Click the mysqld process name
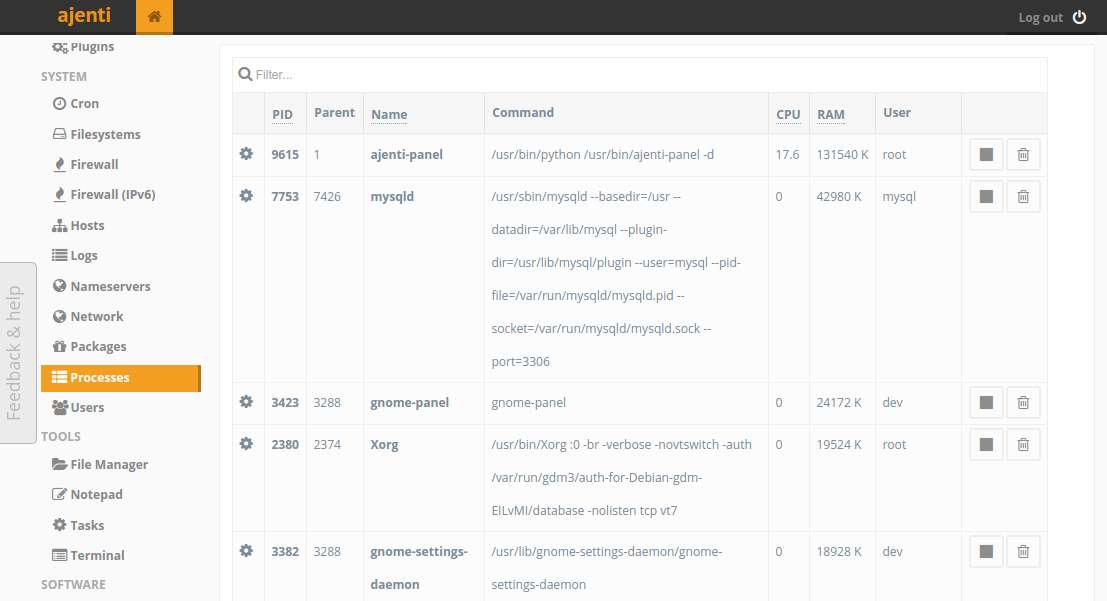 392,196
